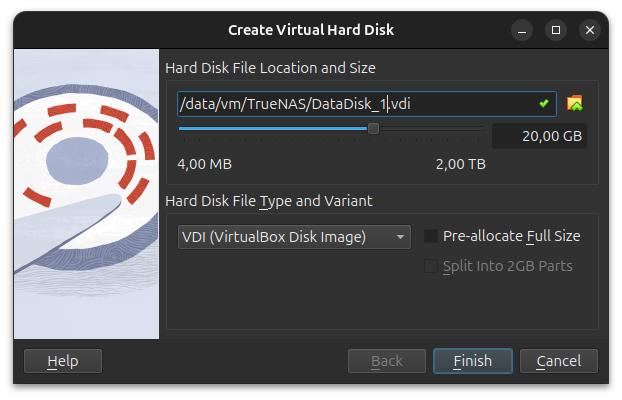Enable Pre-allocate Full Size checkbox
Screen dimensions: 622x400
coord(431,237)
